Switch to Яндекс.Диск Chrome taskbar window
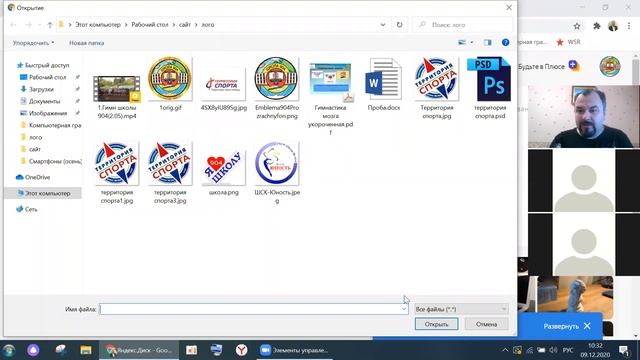The image size is (640, 360). tap(139, 350)
